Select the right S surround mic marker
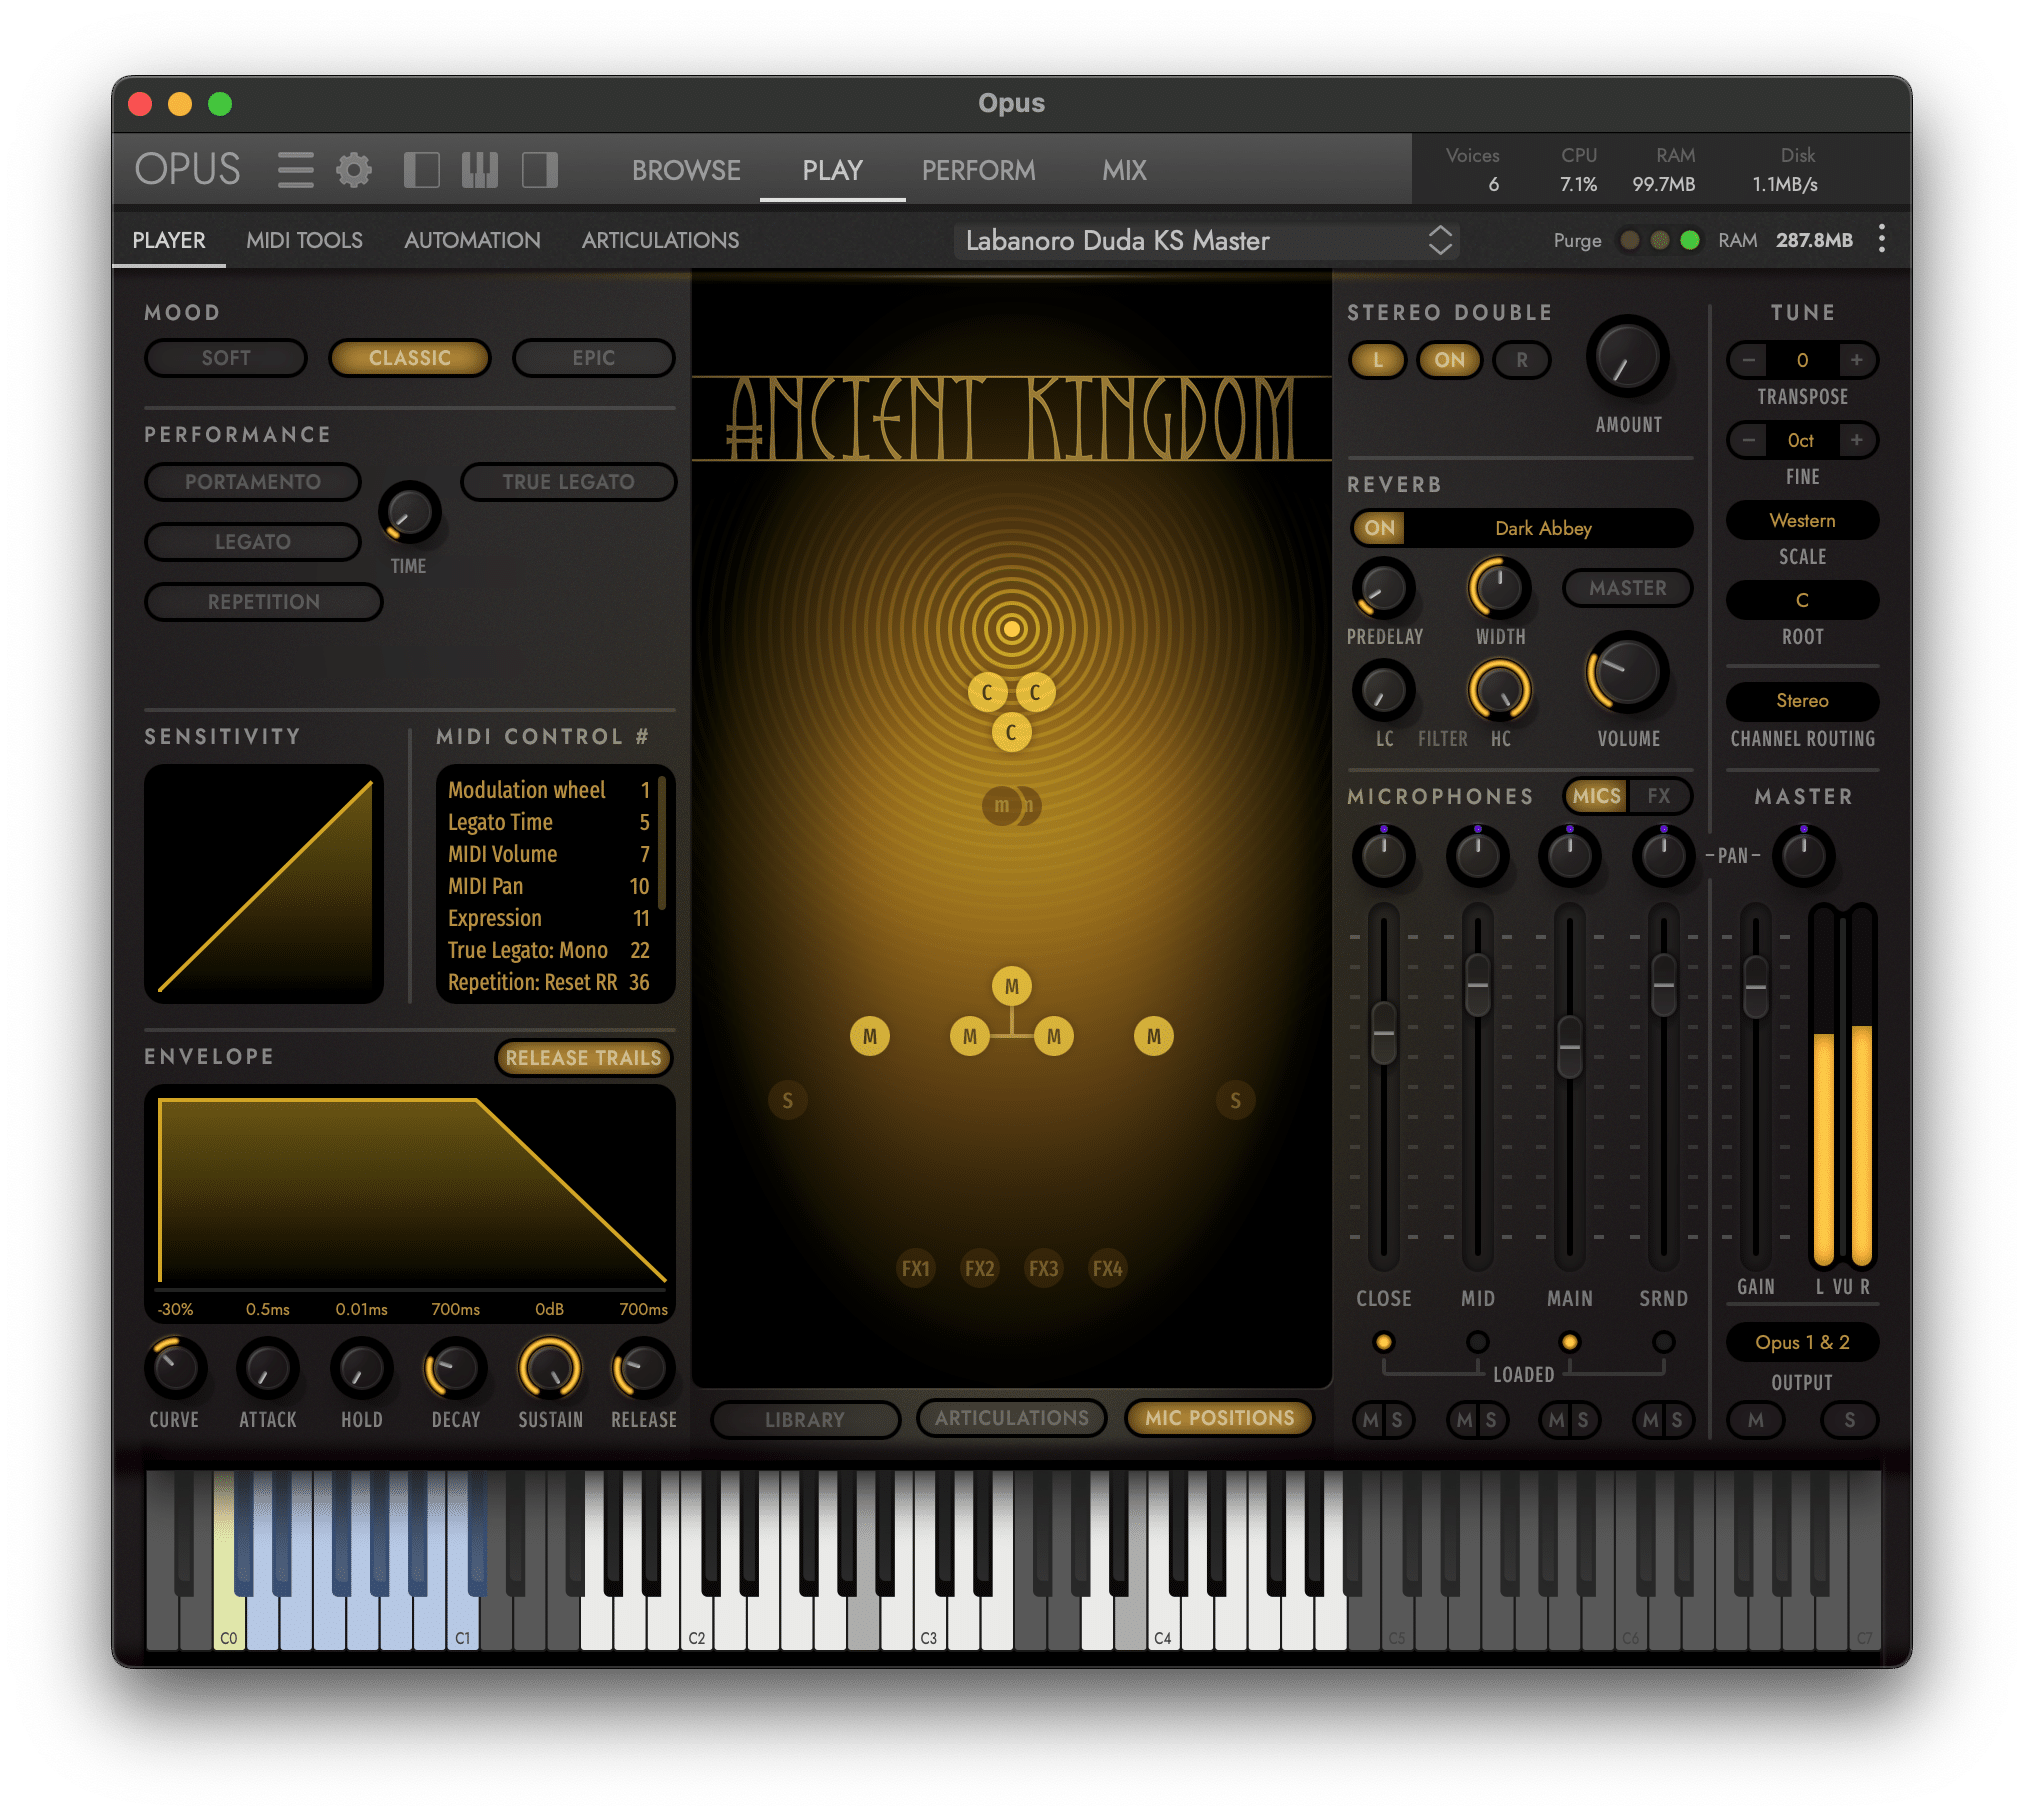This screenshot has width=2024, height=1816. point(1236,1100)
